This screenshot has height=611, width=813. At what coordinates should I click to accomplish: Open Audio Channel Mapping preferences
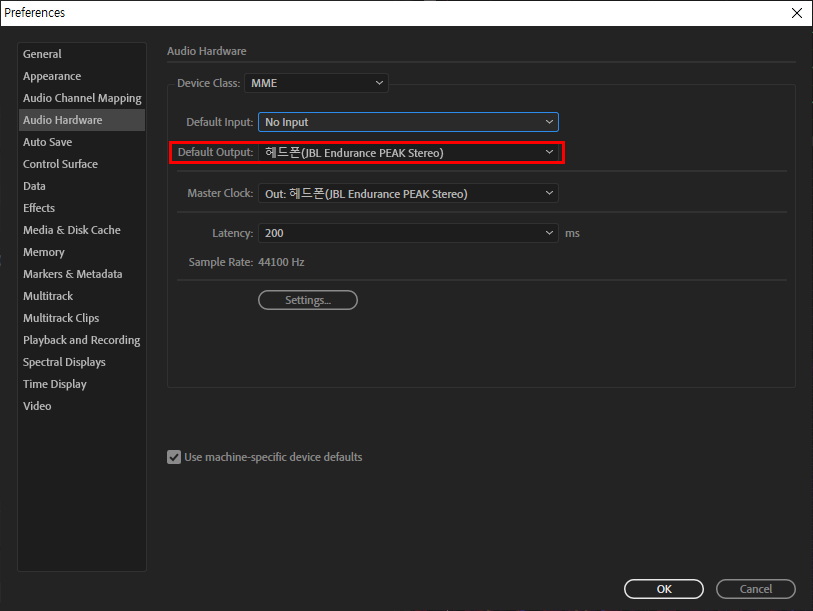point(81,98)
